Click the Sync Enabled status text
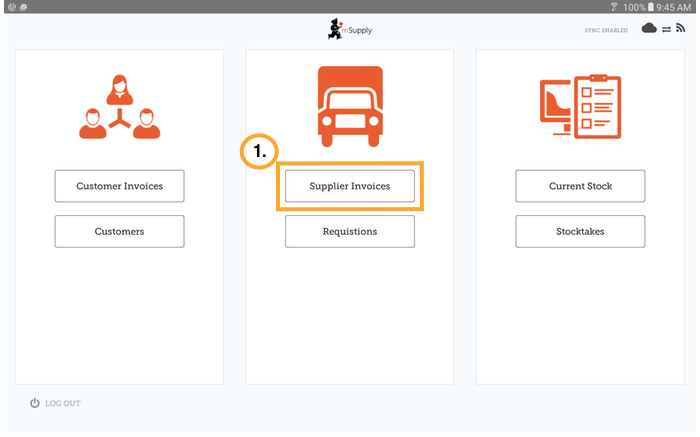700x437 pixels. 606,30
